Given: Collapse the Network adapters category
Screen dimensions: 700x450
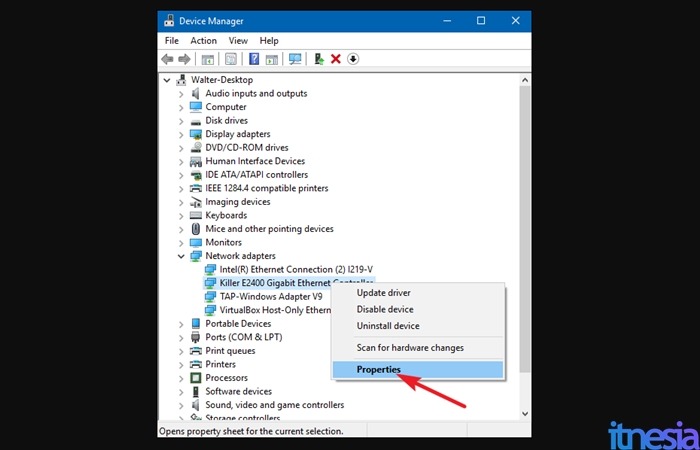Looking at the screenshot, I should pos(181,256).
